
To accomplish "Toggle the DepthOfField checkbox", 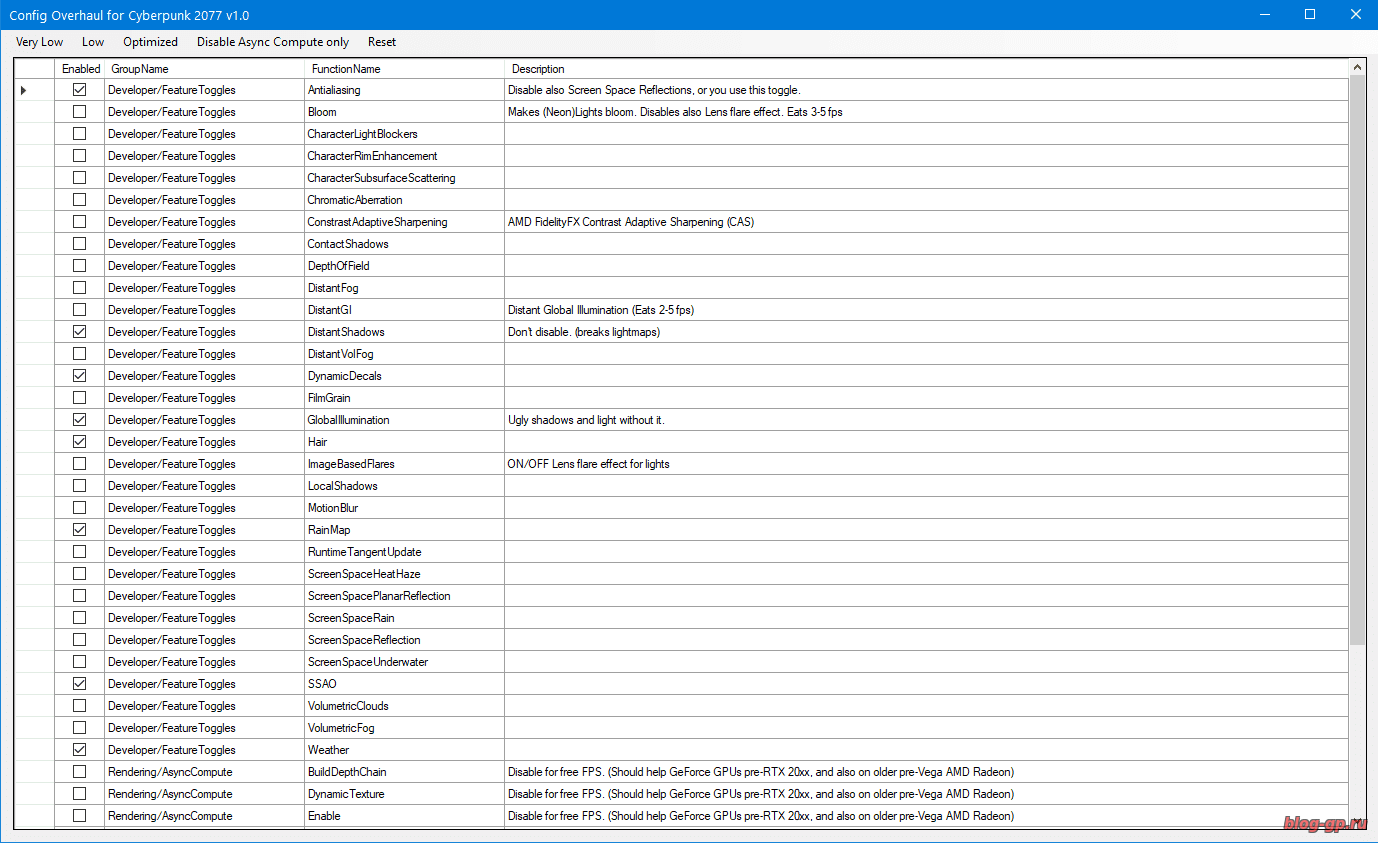I will (x=80, y=266).
